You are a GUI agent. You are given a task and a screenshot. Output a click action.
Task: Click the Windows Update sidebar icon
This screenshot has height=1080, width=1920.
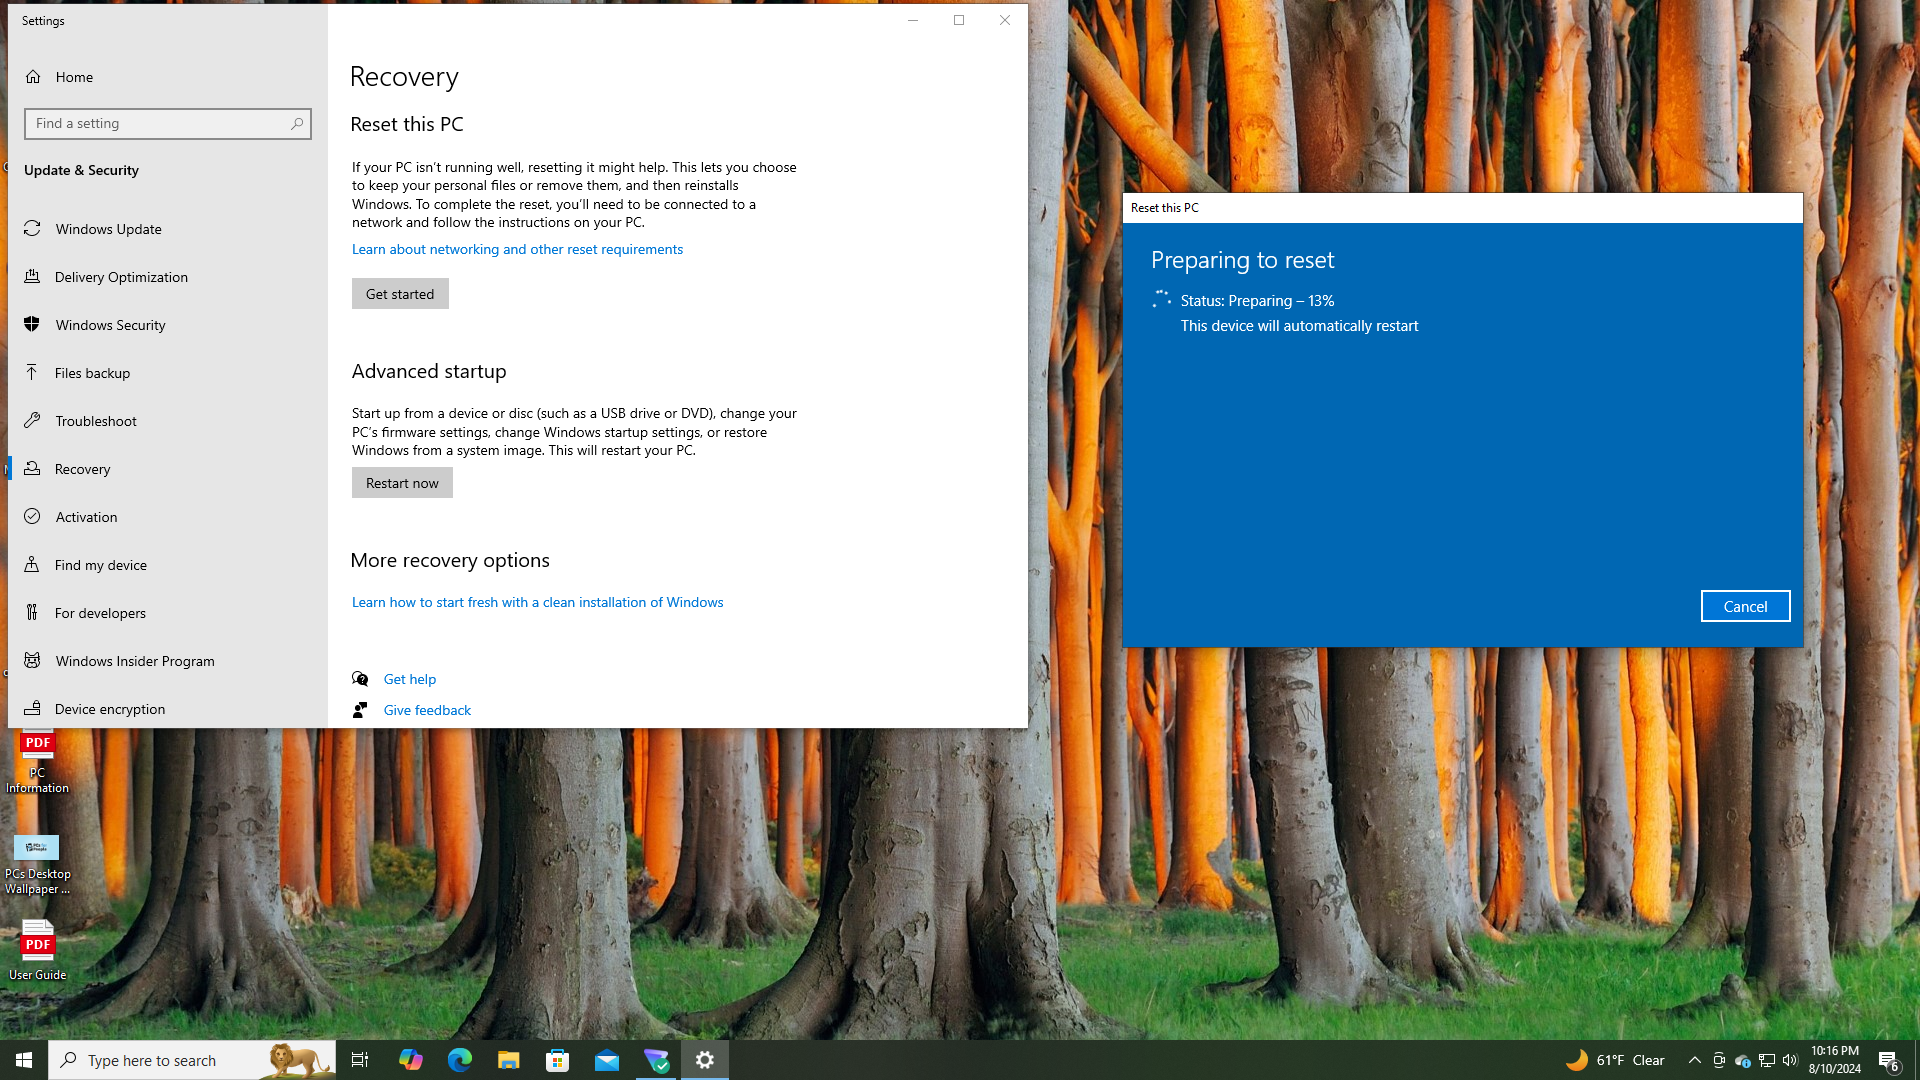click(32, 229)
